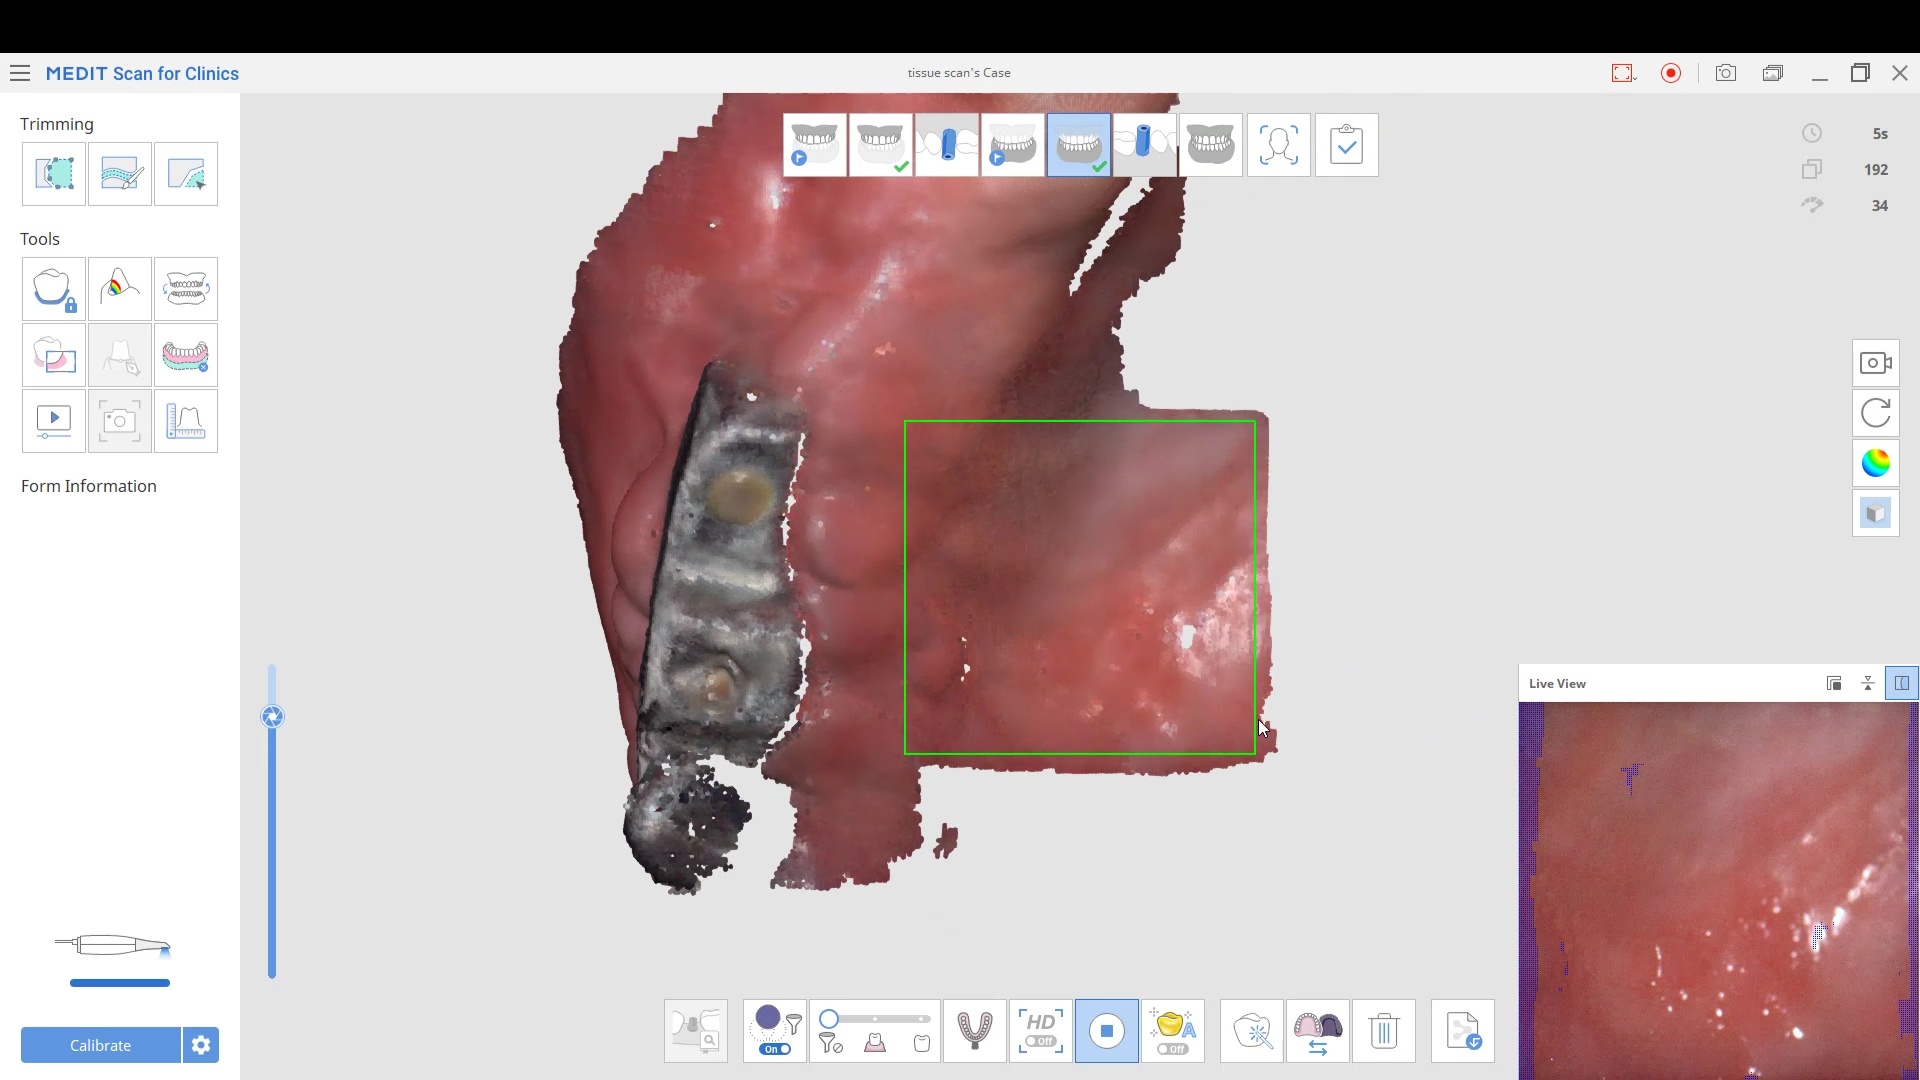The width and height of the screenshot is (1920, 1080).
Task: Select the tooth-and-gingiva filtering level icon
Action: pos(875,1044)
